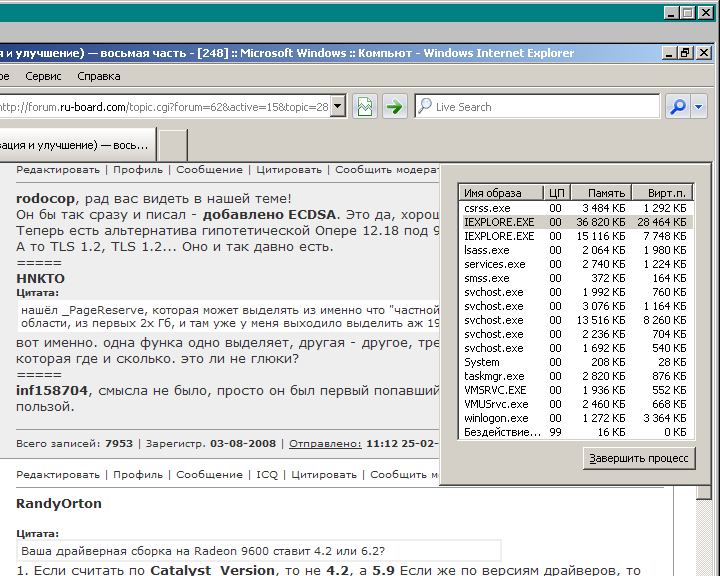Select the services.exe process
This screenshot has width=720, height=576.
(x=576, y=264)
